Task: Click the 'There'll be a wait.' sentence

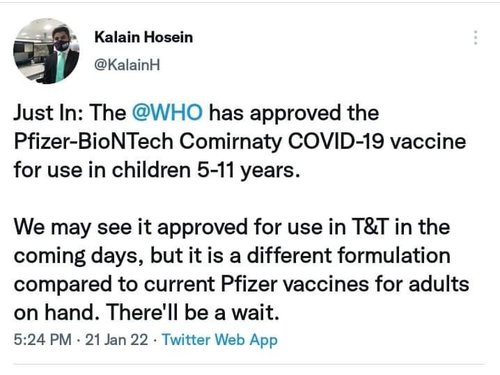Action: pos(193,313)
